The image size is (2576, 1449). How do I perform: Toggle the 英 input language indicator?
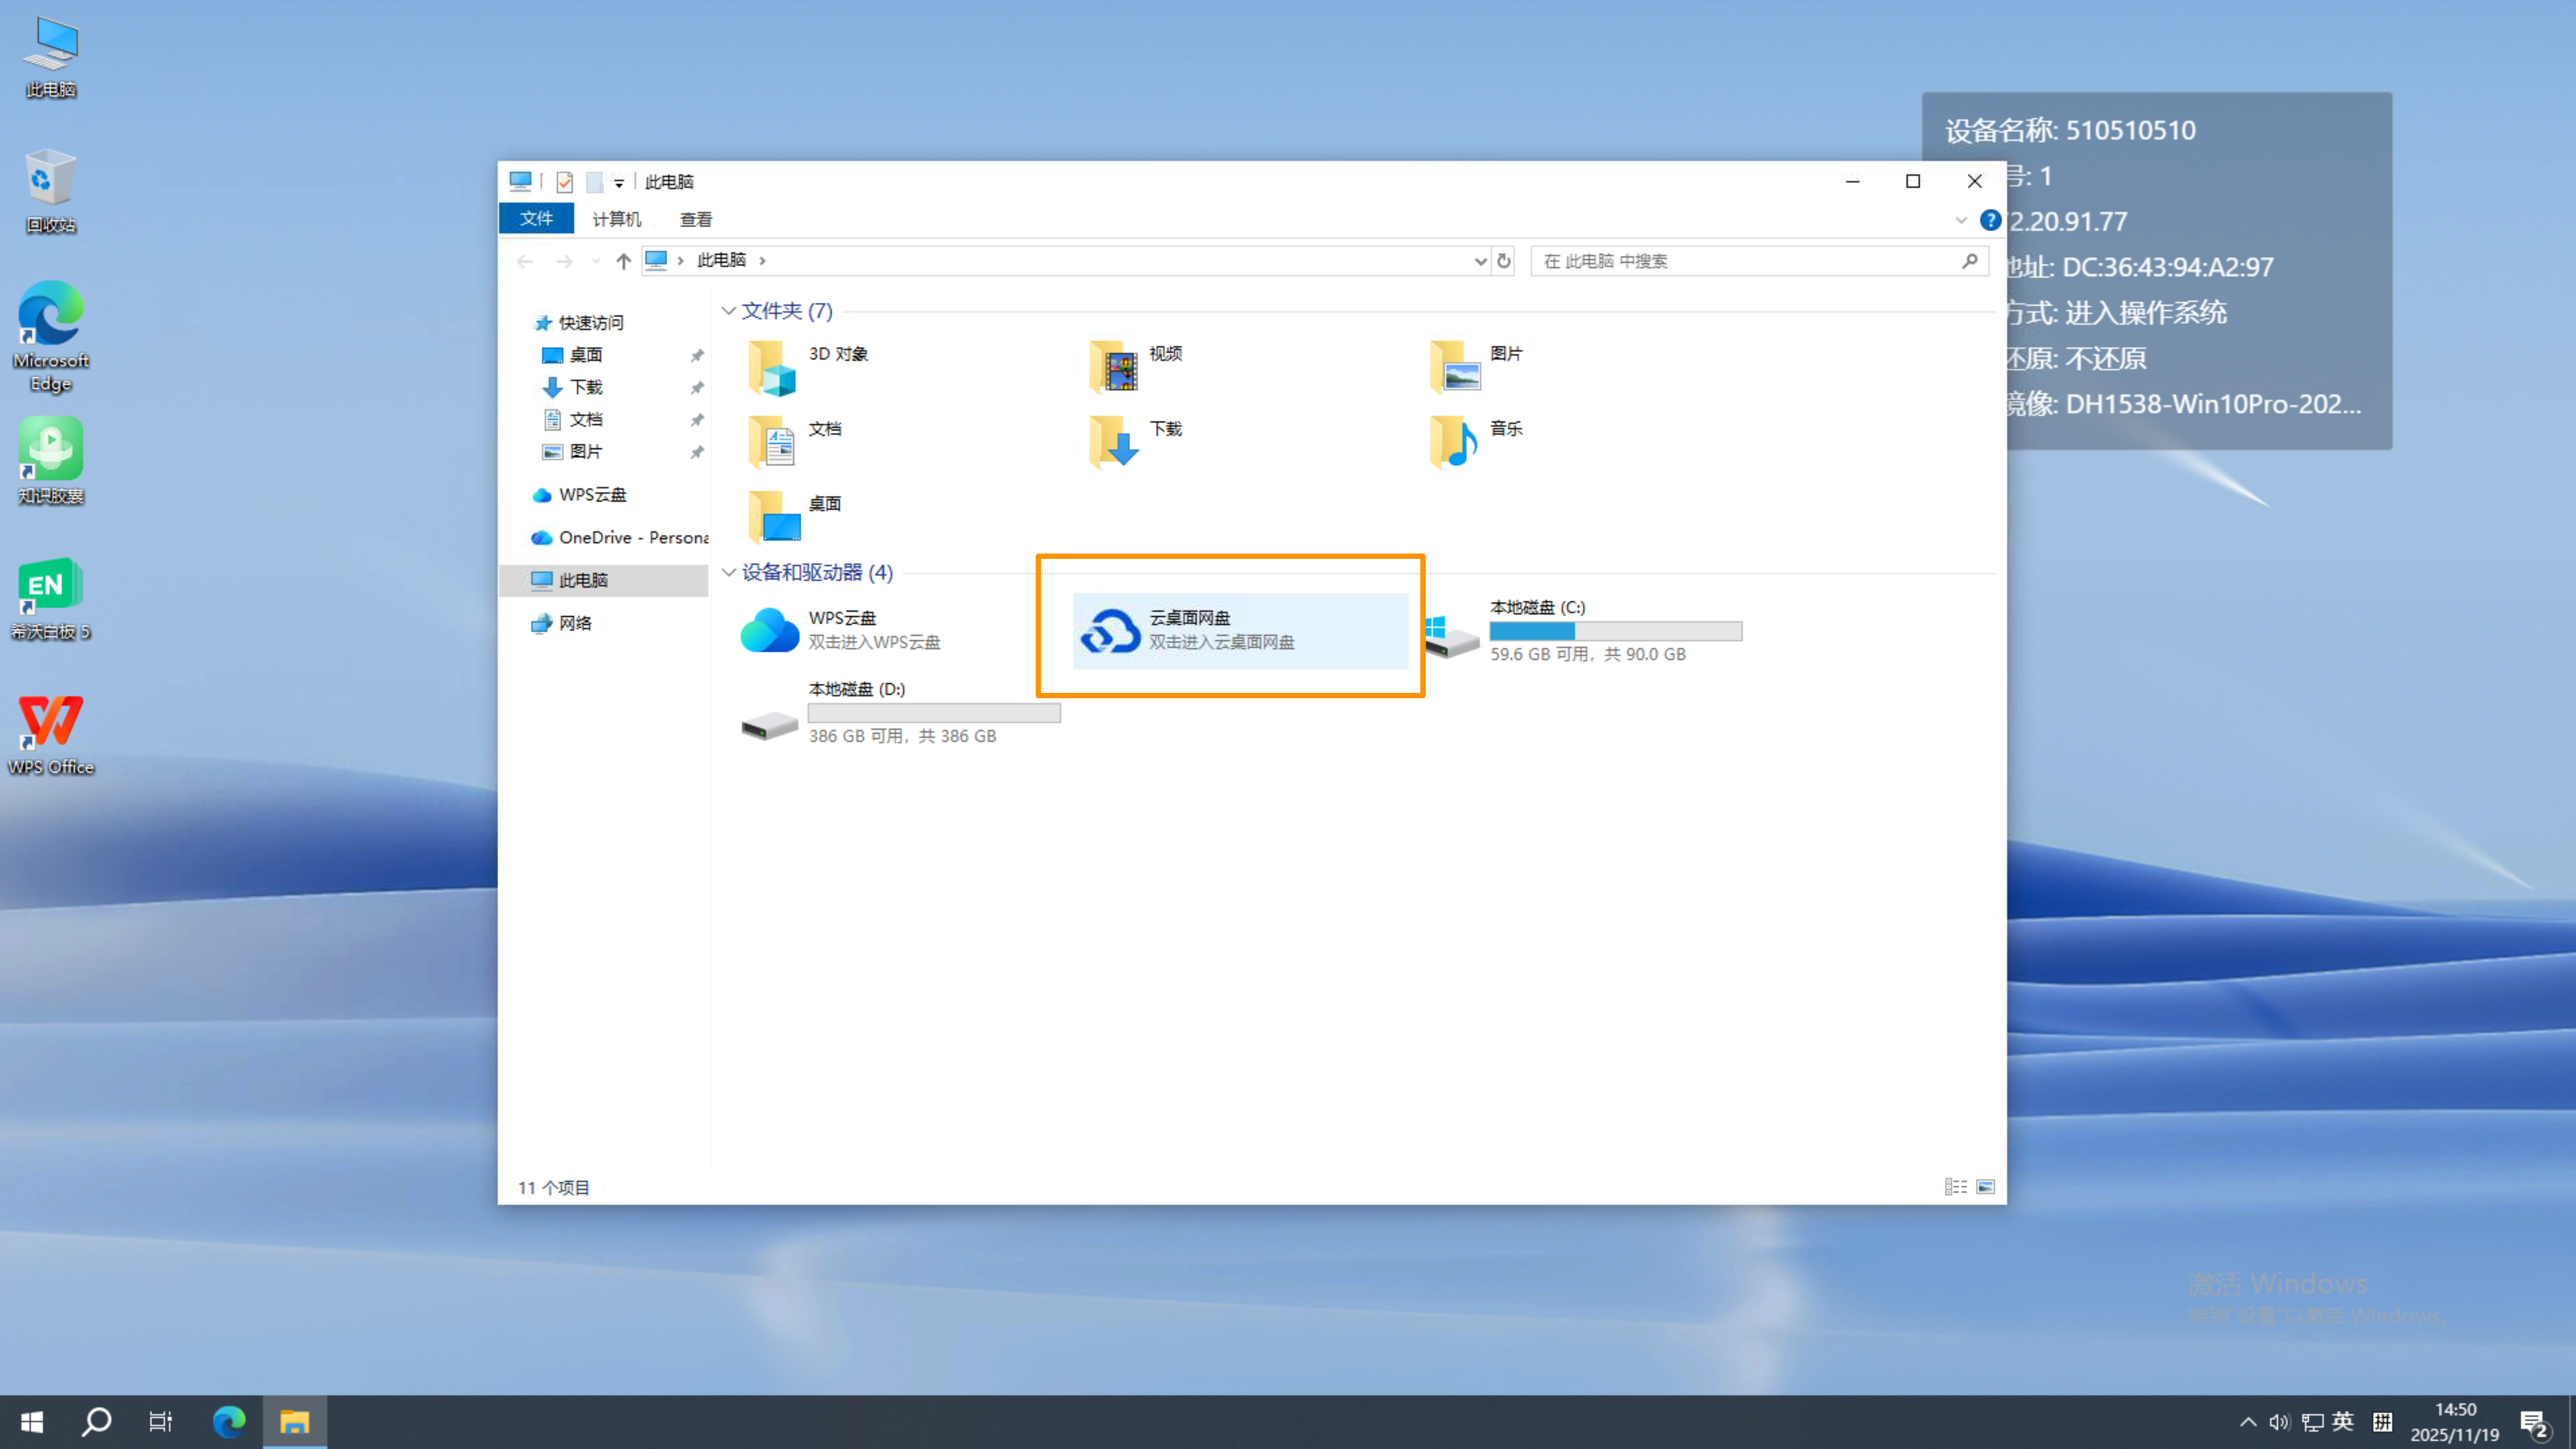point(2343,1421)
